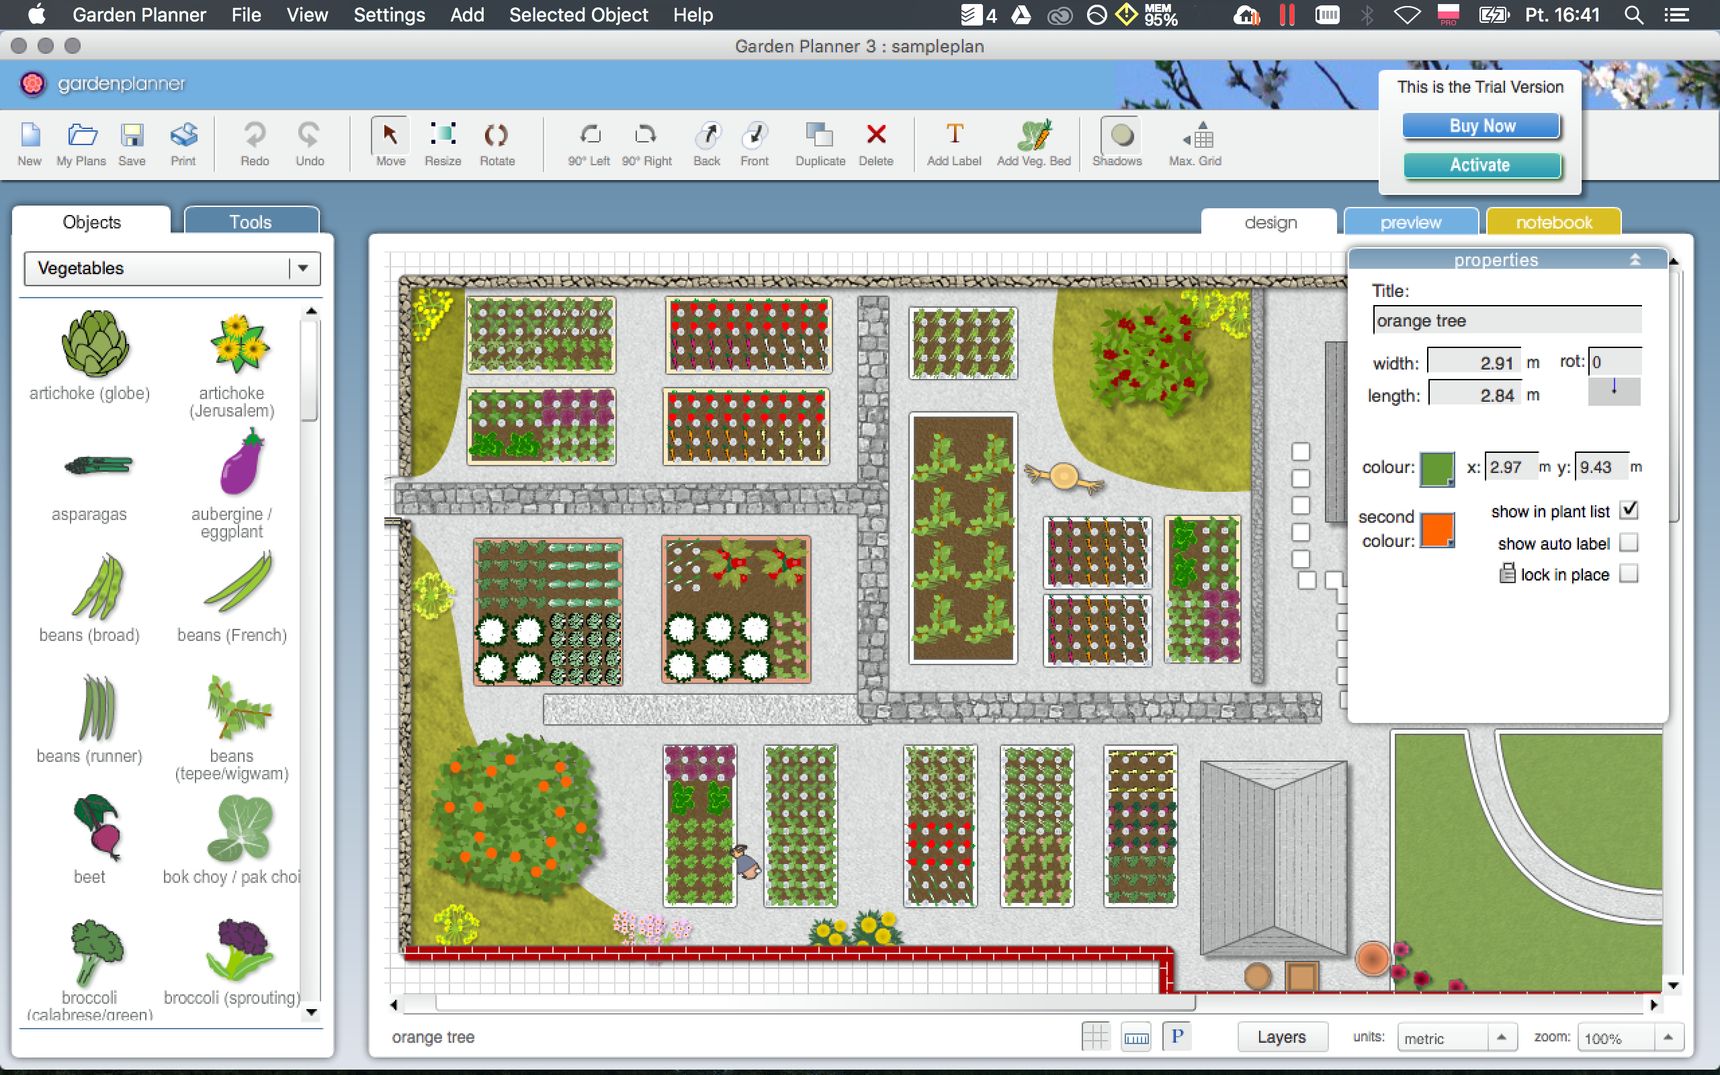Open the Help menu
The height and width of the screenshot is (1075, 1720).
[693, 15]
